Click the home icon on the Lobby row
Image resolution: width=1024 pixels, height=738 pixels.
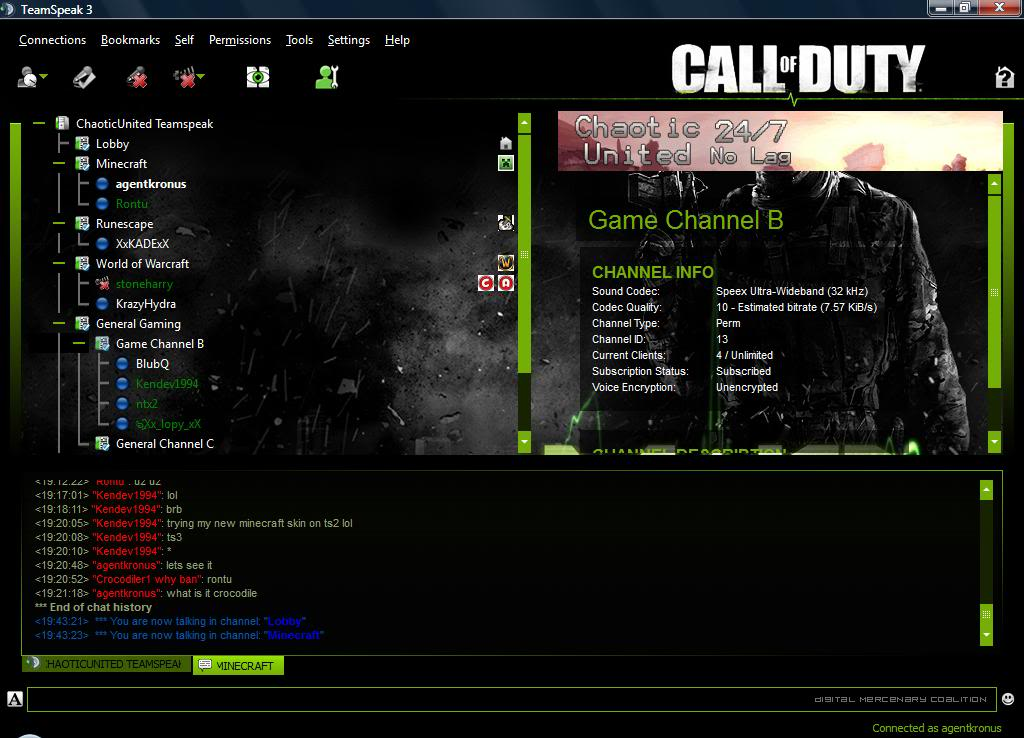tap(505, 143)
